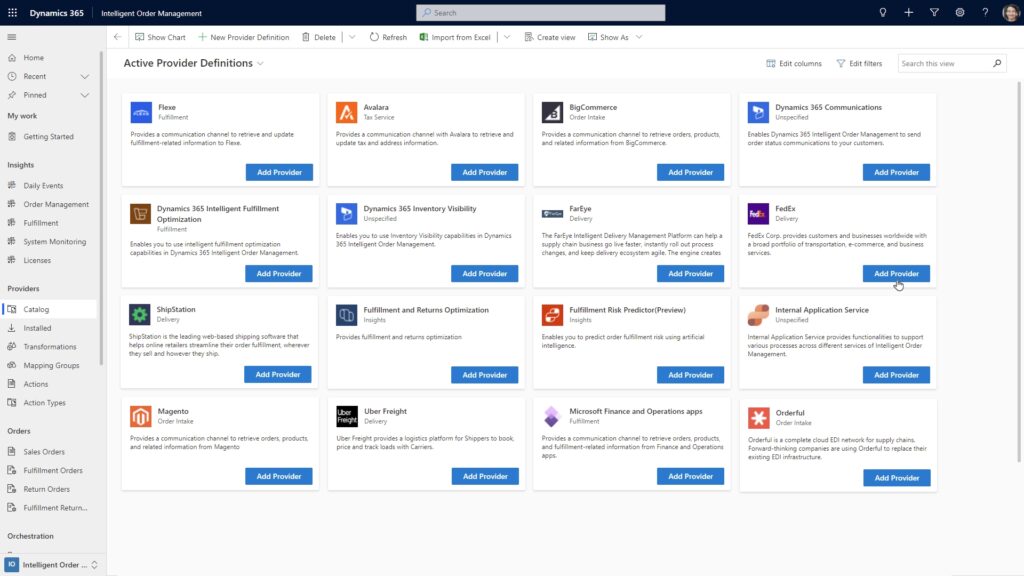This screenshot has height=576, width=1024.
Task: Click inside the Search this view field
Action: coord(945,62)
